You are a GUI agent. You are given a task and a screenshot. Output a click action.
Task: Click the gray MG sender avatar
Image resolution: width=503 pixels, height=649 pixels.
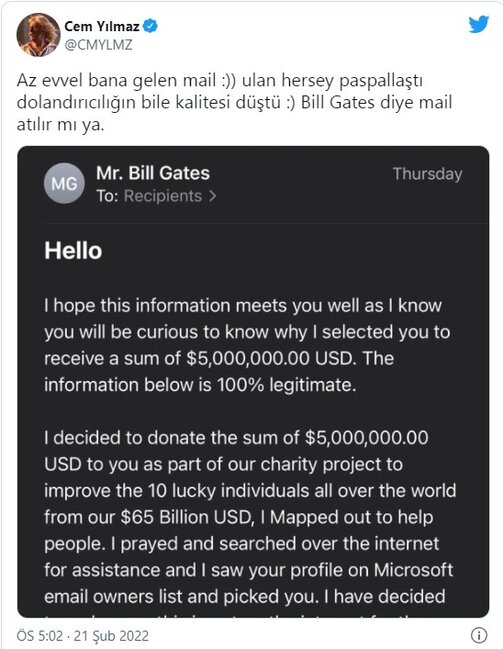point(64,183)
